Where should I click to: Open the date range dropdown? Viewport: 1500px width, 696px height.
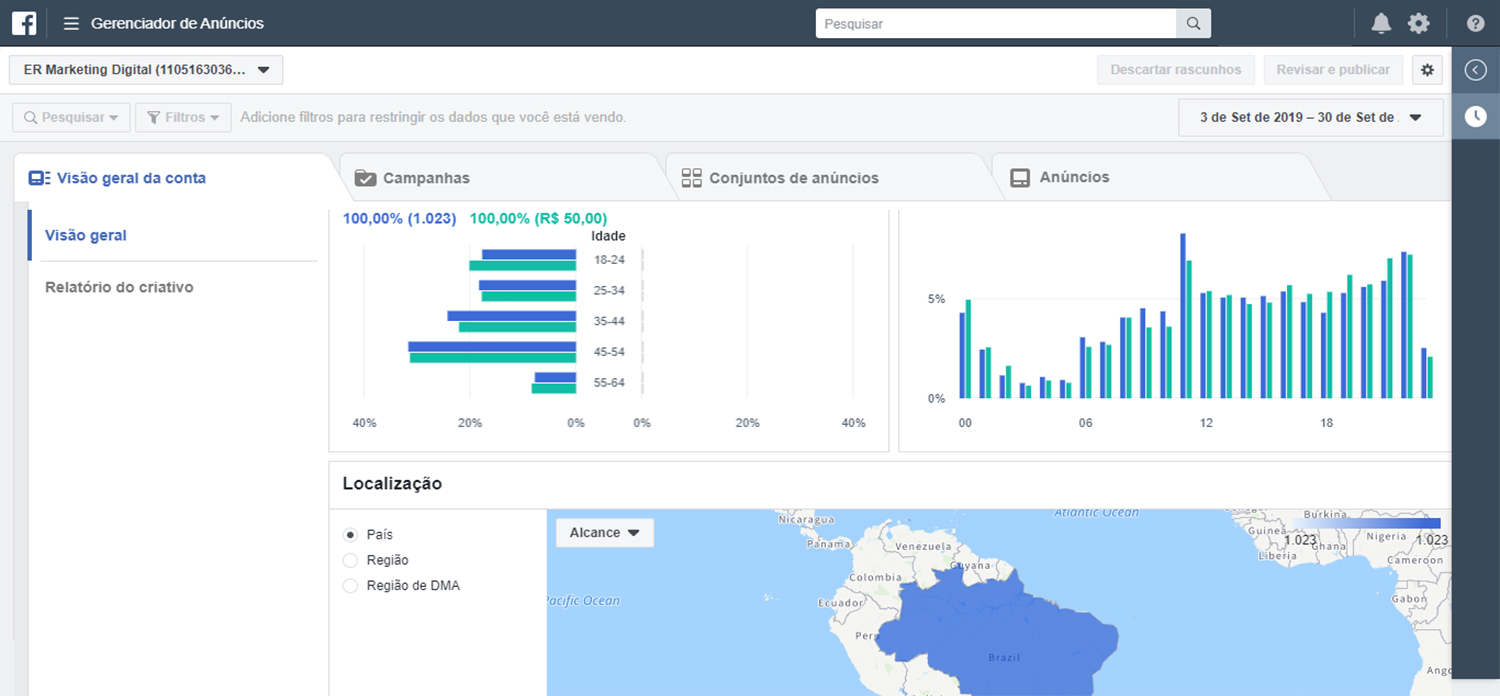(x=1310, y=117)
